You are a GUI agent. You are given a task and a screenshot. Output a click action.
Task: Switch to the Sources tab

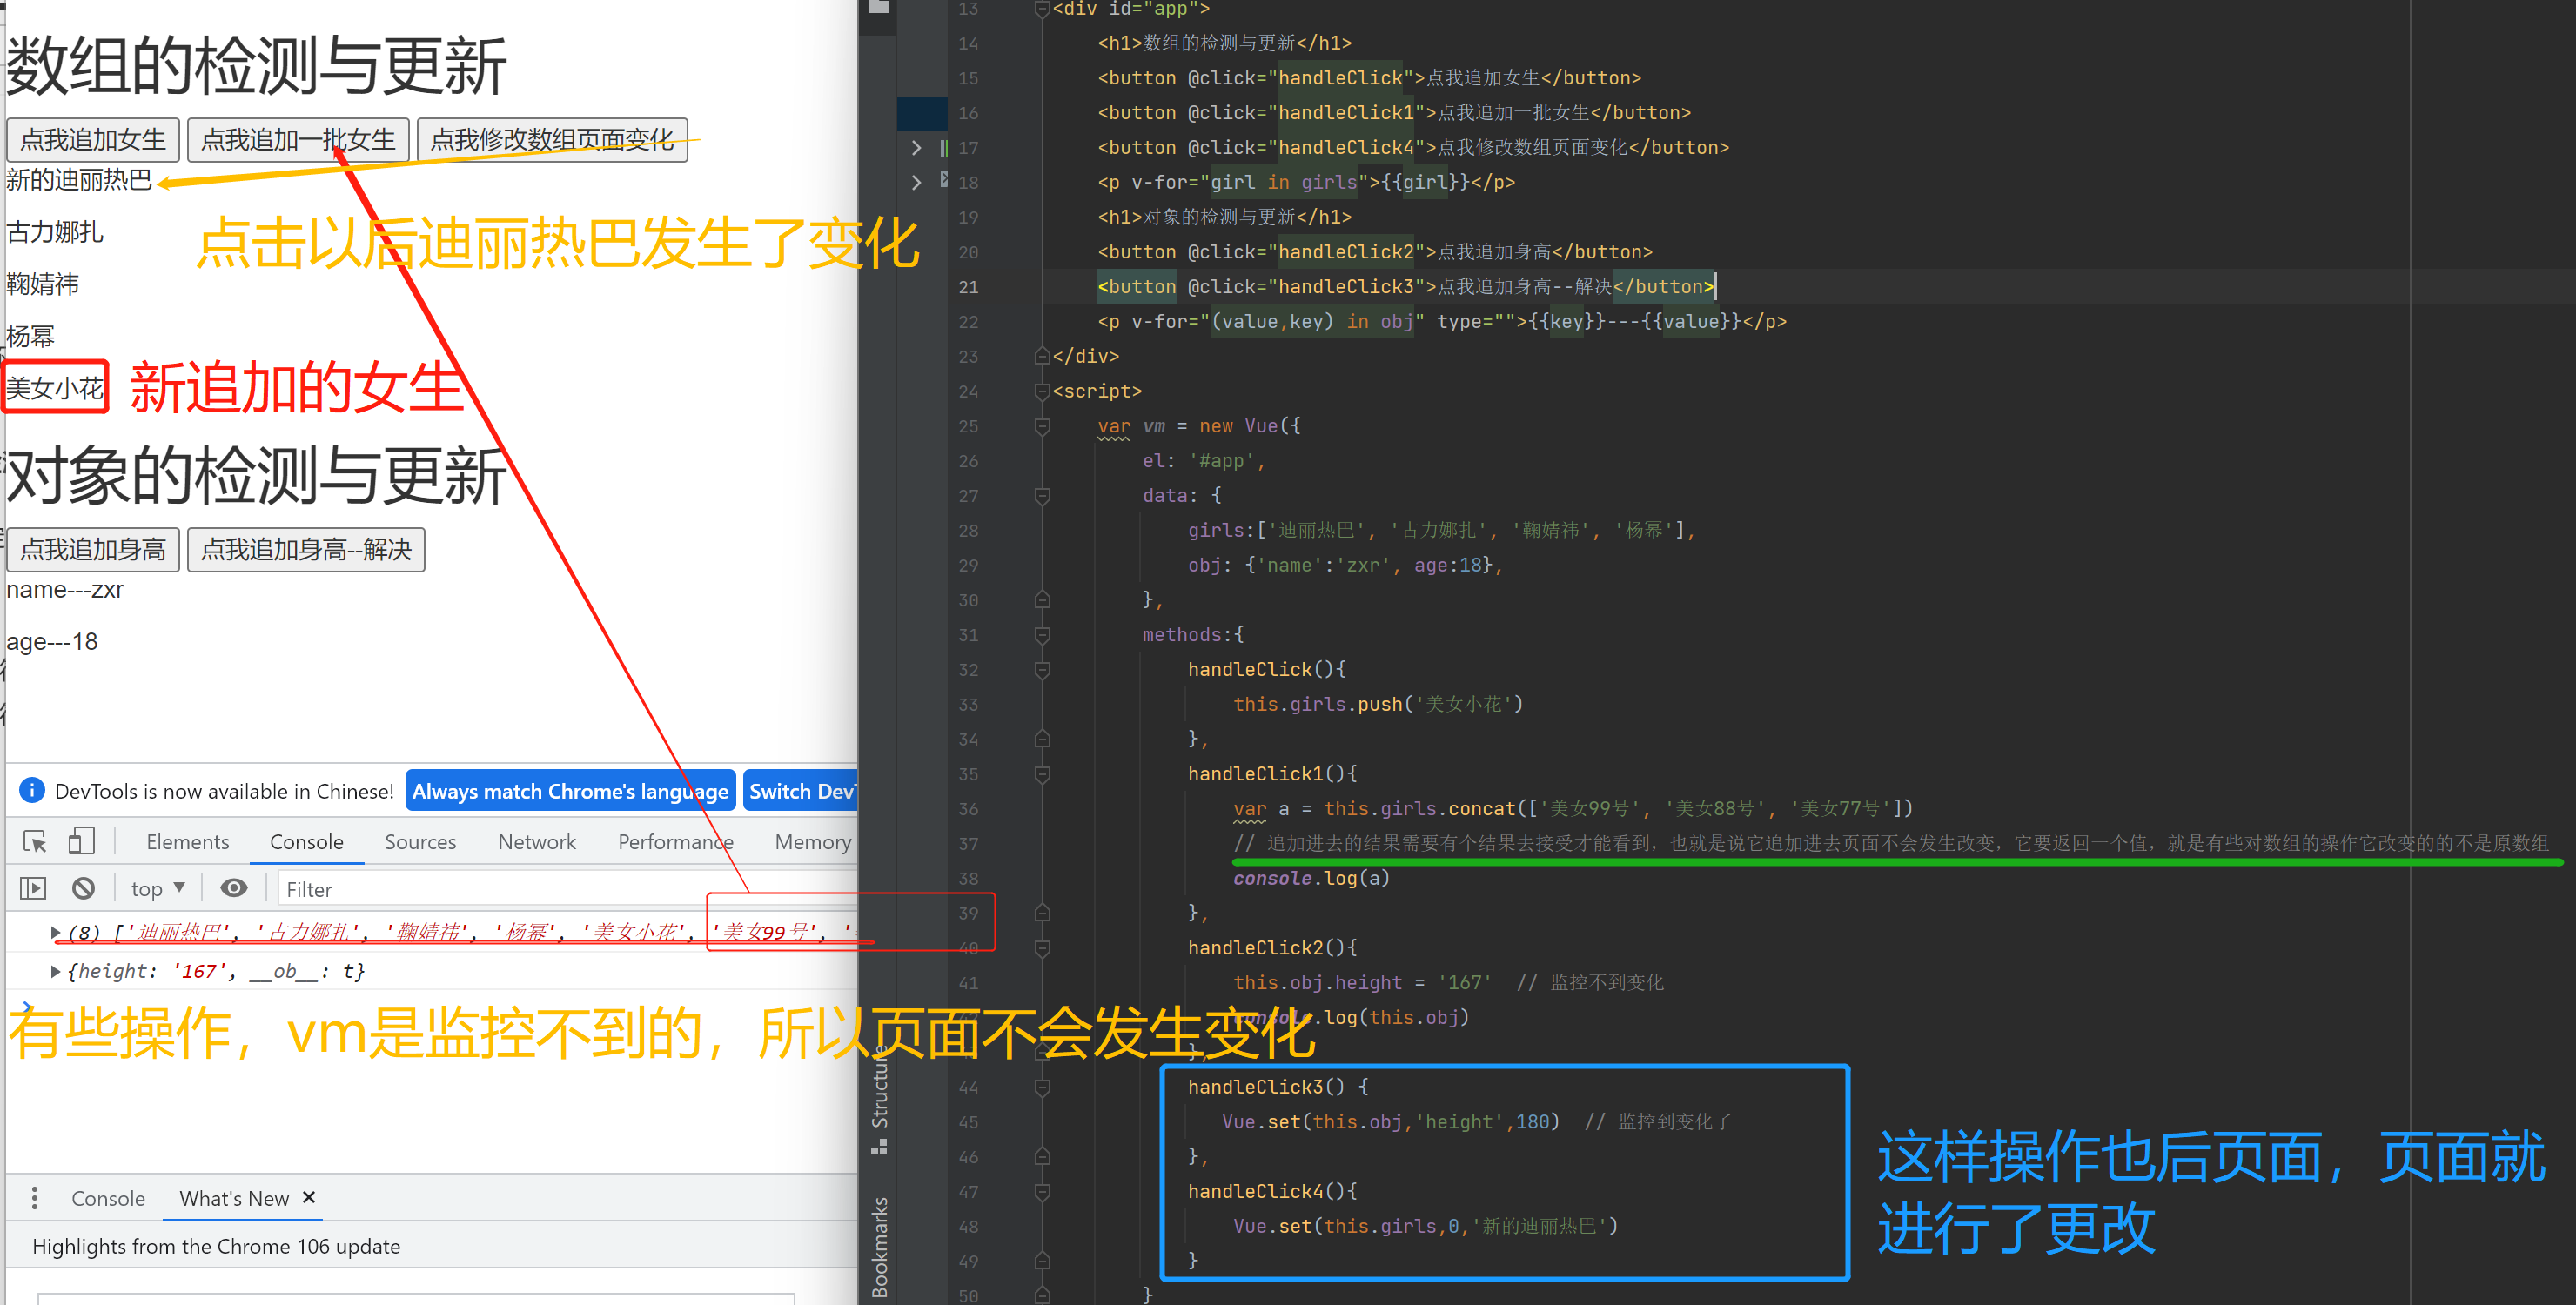pos(420,842)
